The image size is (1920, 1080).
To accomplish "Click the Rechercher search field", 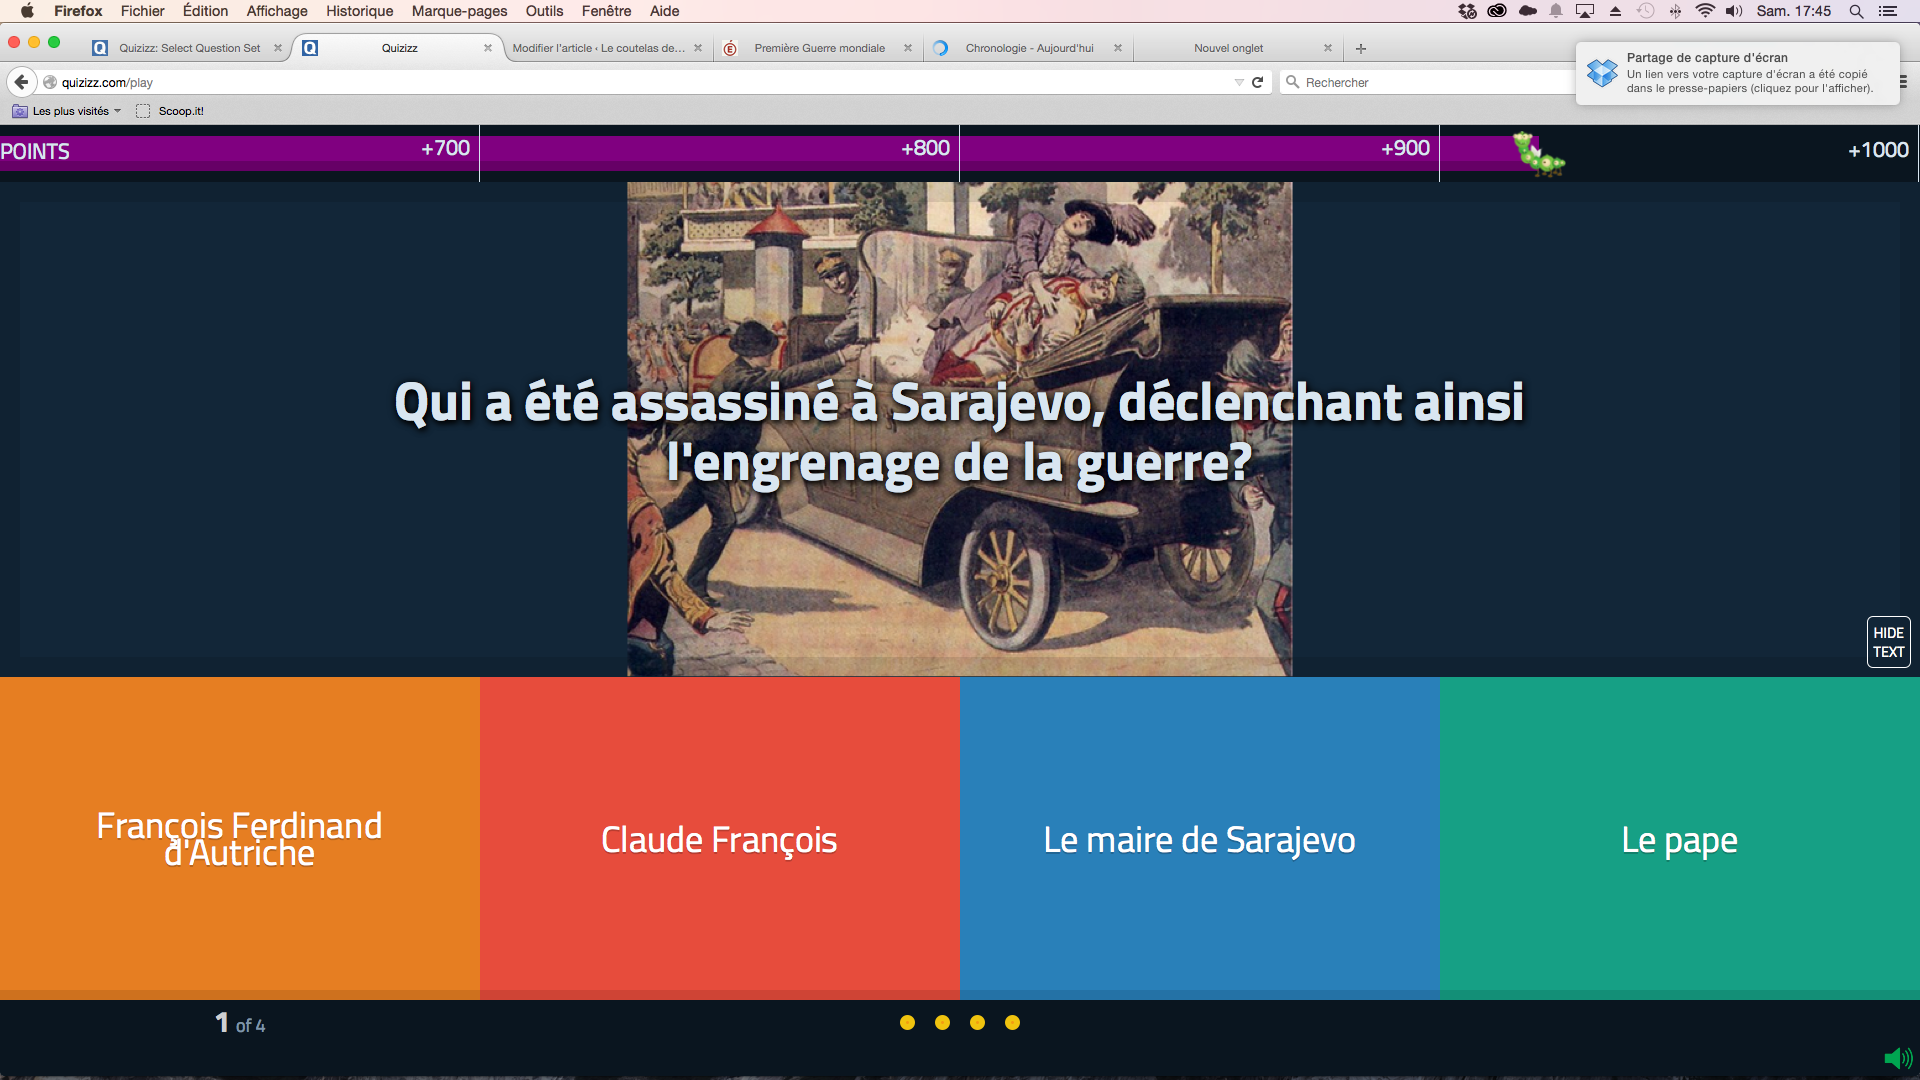I will pyautogui.click(x=1430, y=82).
